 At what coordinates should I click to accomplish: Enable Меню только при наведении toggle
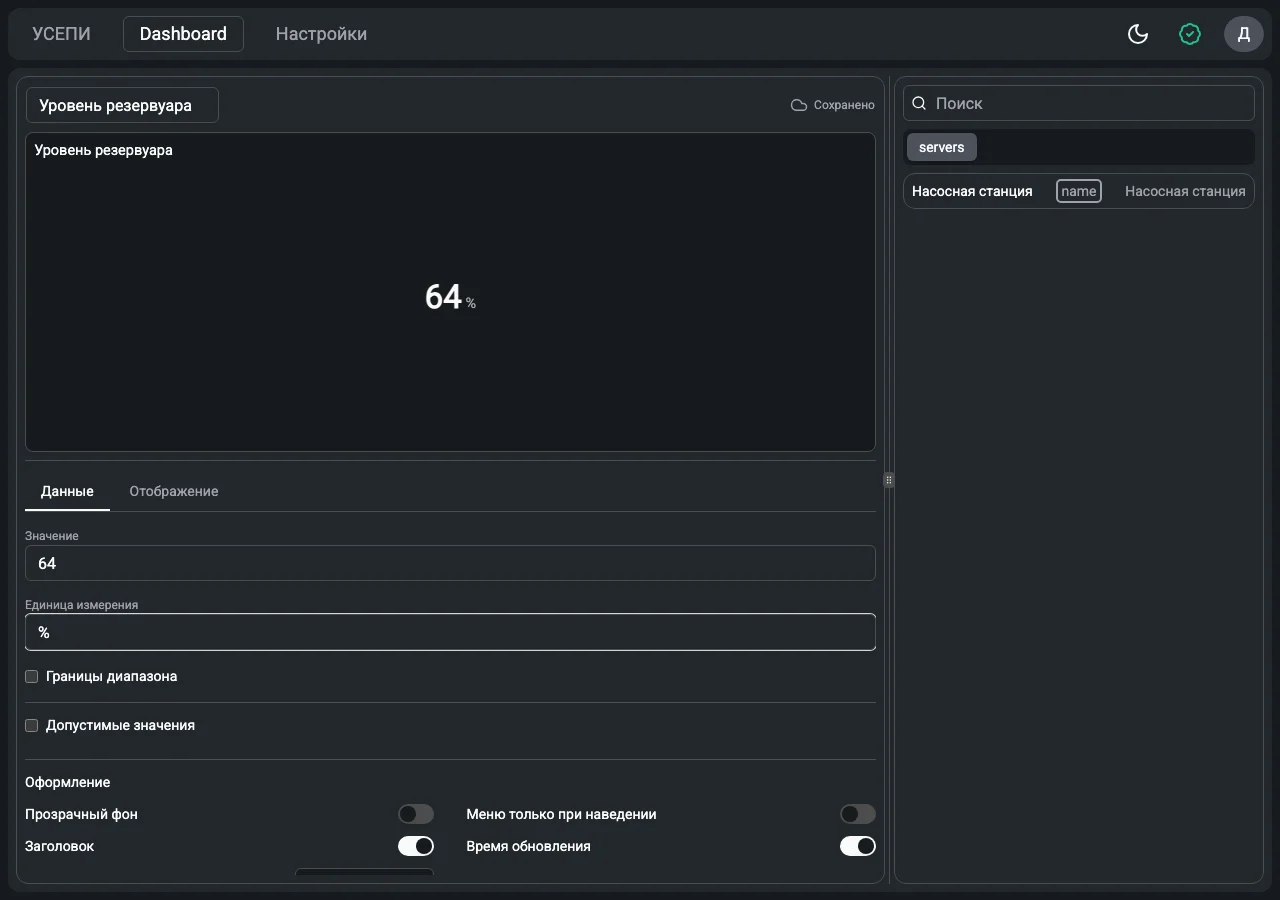(858, 814)
